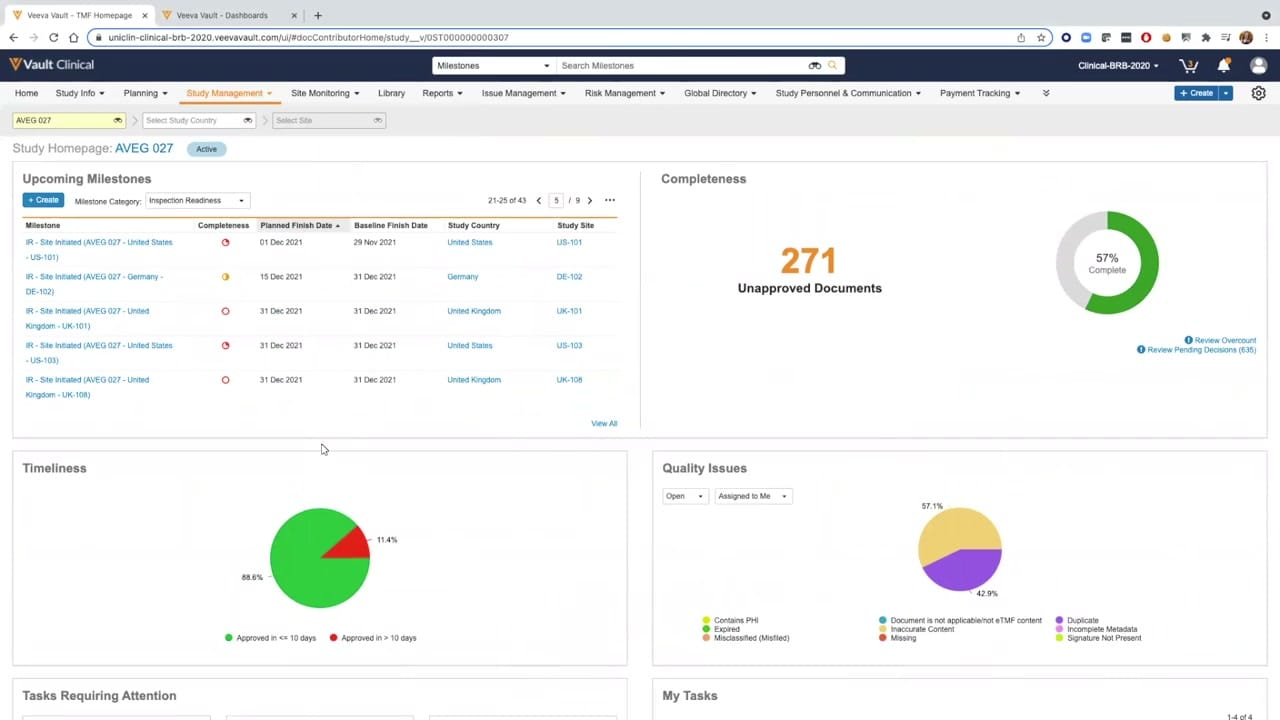Reload the page in browser toolbar
Screen dimensions: 1280x720
(53, 37)
